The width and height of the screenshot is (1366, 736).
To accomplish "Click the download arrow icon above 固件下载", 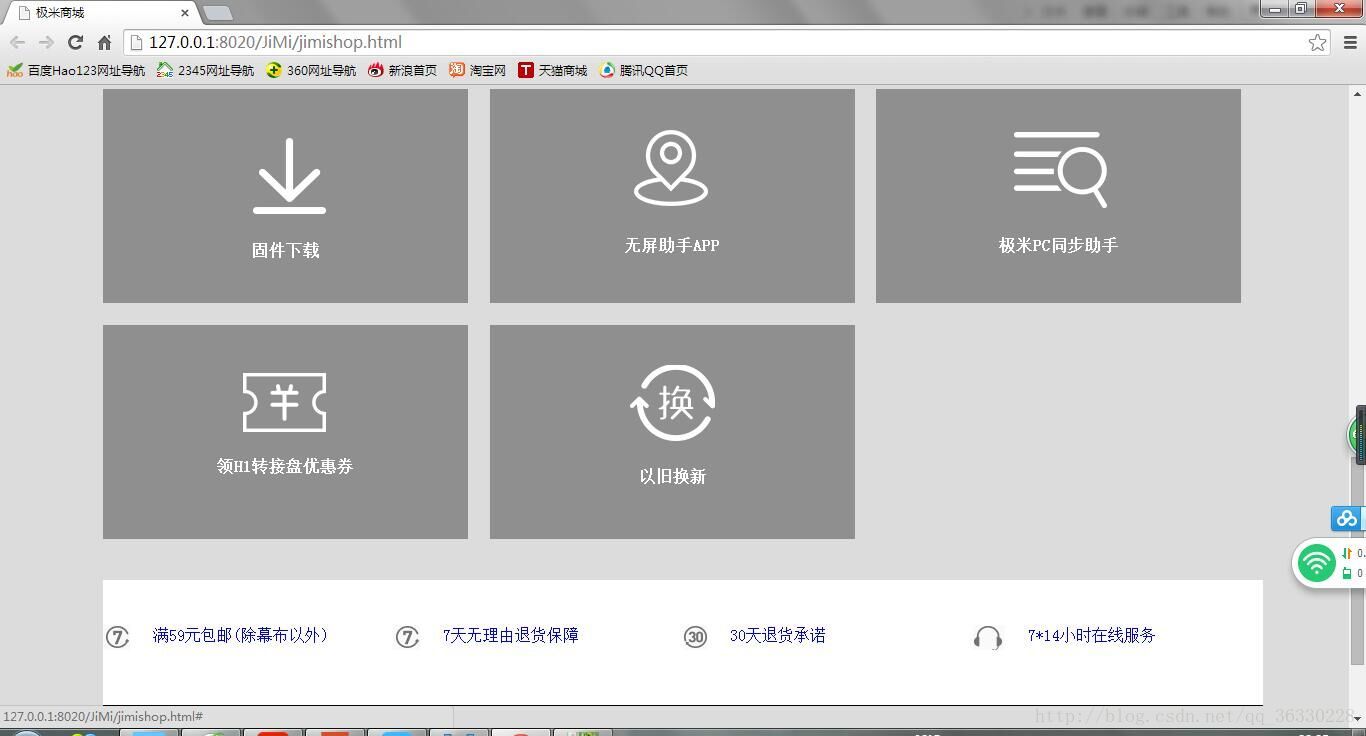I will 289,176.
